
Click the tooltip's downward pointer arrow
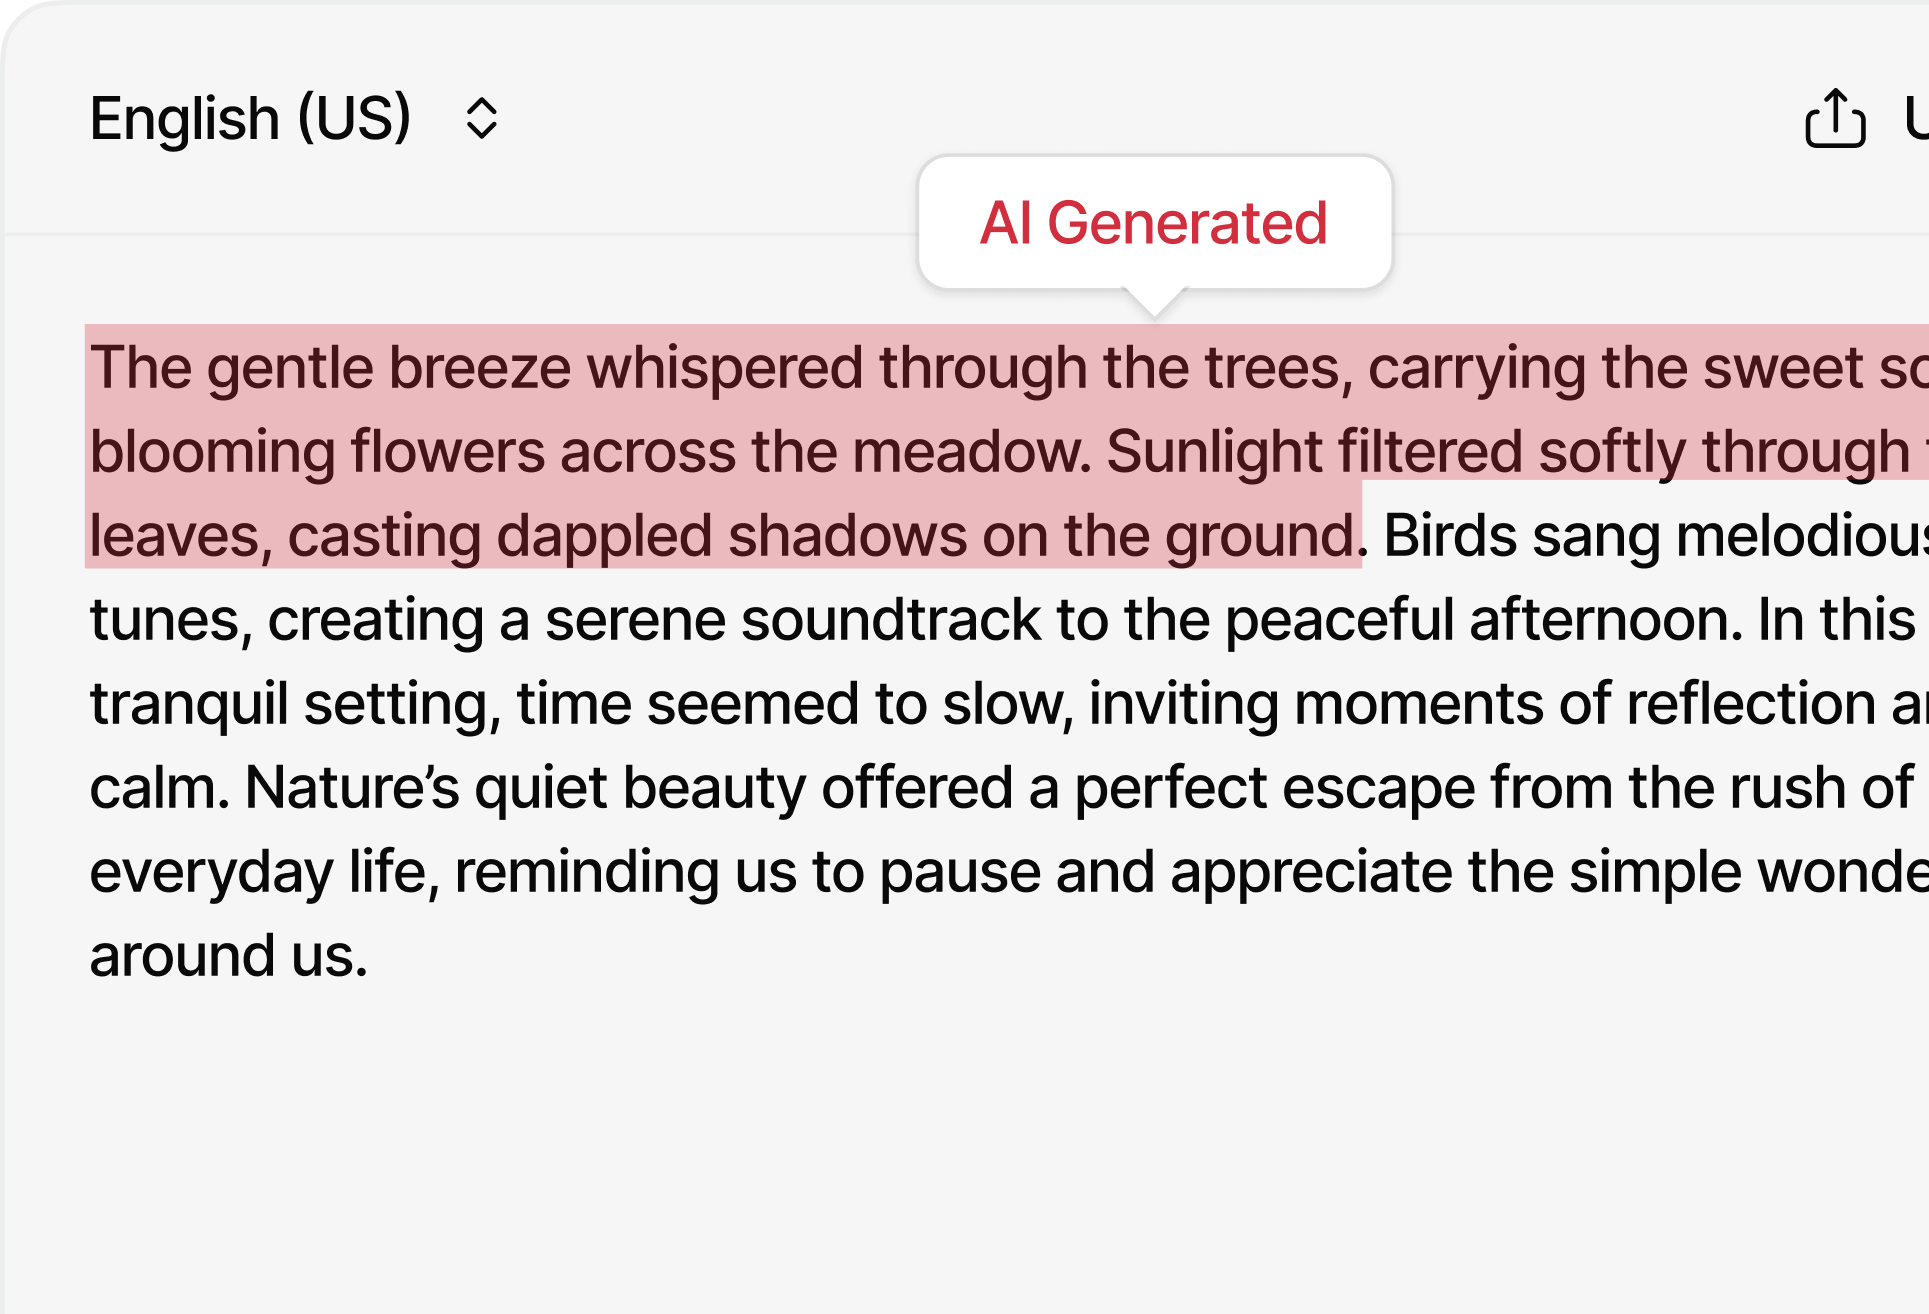click(x=1155, y=303)
